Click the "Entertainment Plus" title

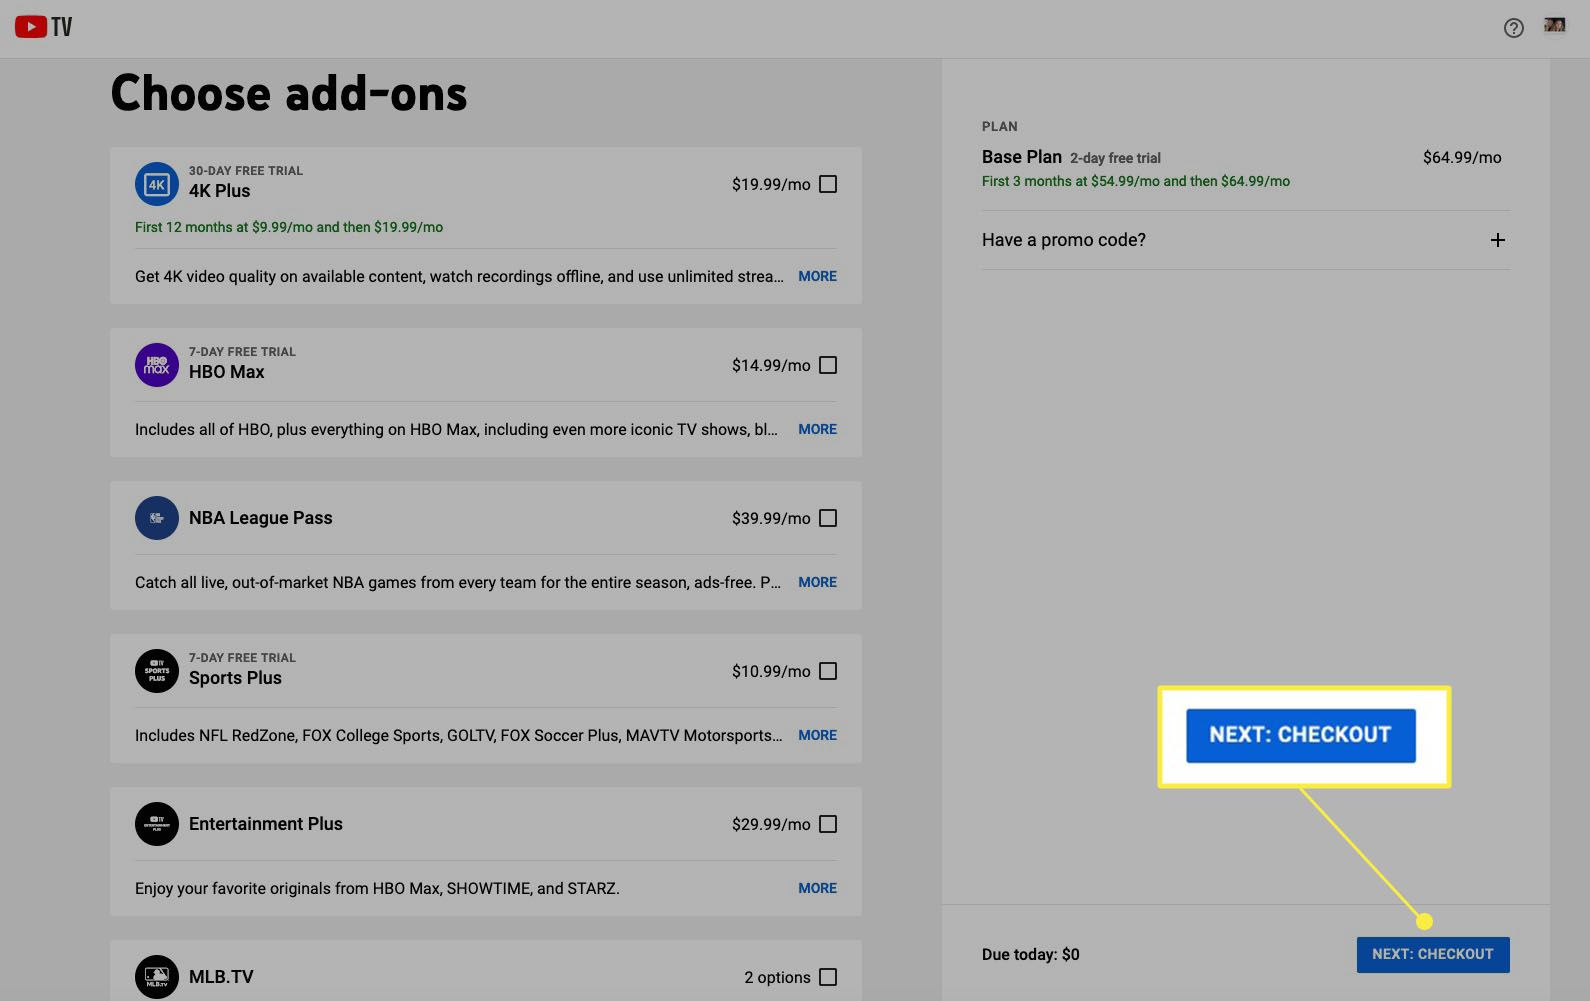pyautogui.click(x=266, y=824)
